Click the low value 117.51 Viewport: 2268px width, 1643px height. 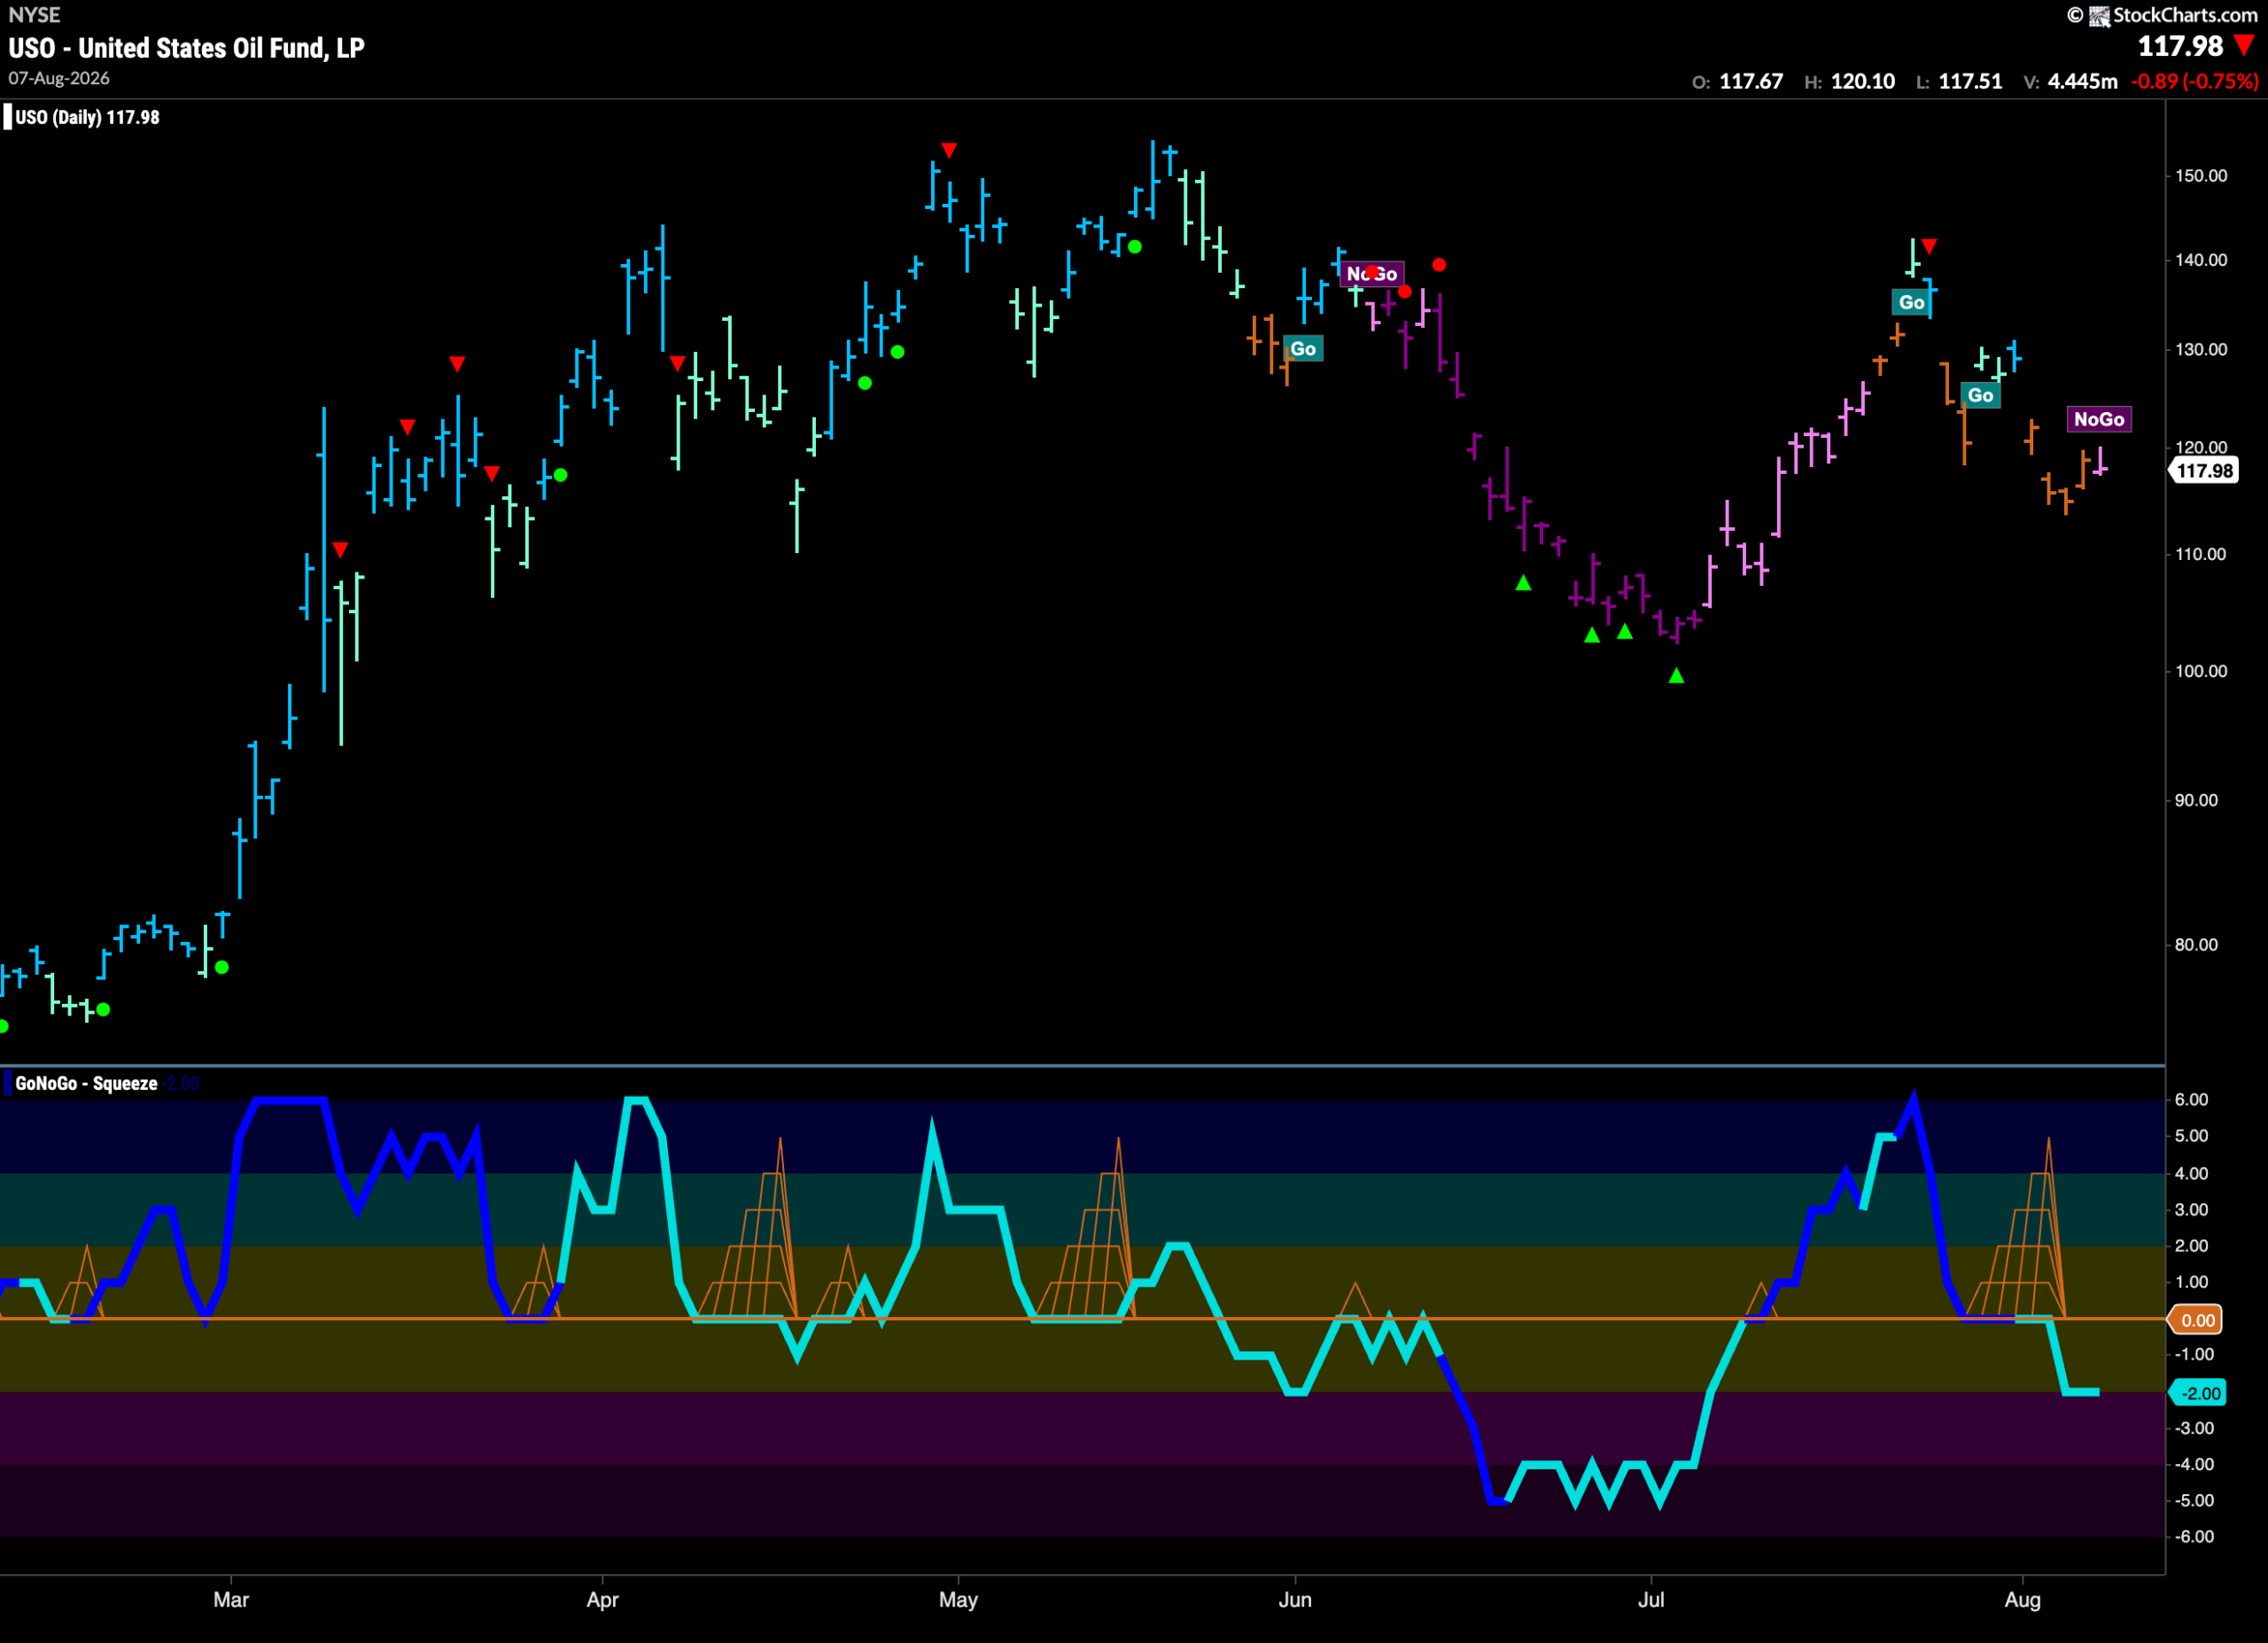tap(1970, 82)
